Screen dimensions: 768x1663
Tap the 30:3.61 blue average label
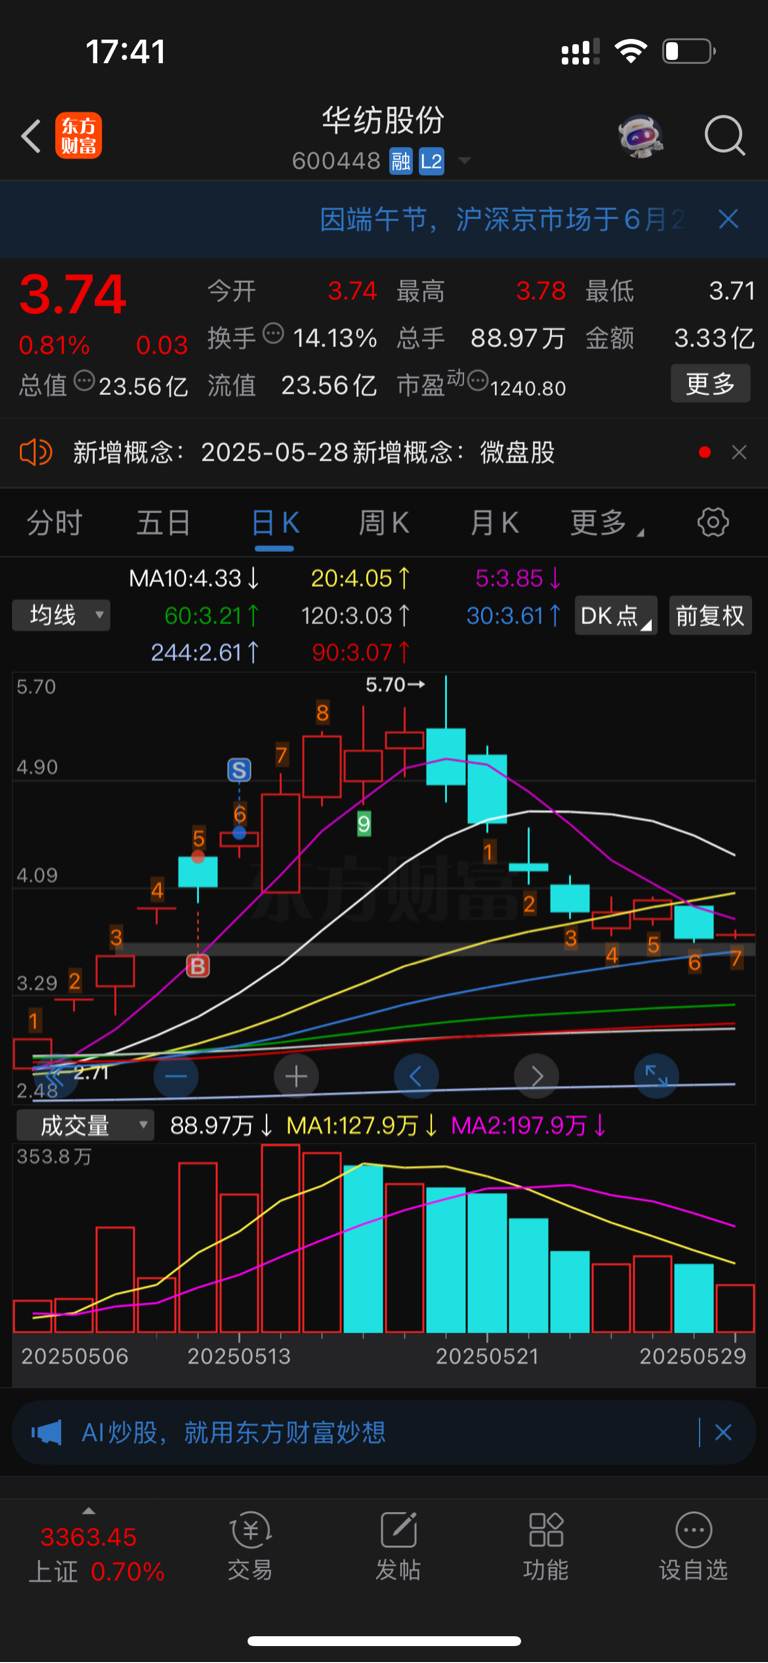coord(514,616)
